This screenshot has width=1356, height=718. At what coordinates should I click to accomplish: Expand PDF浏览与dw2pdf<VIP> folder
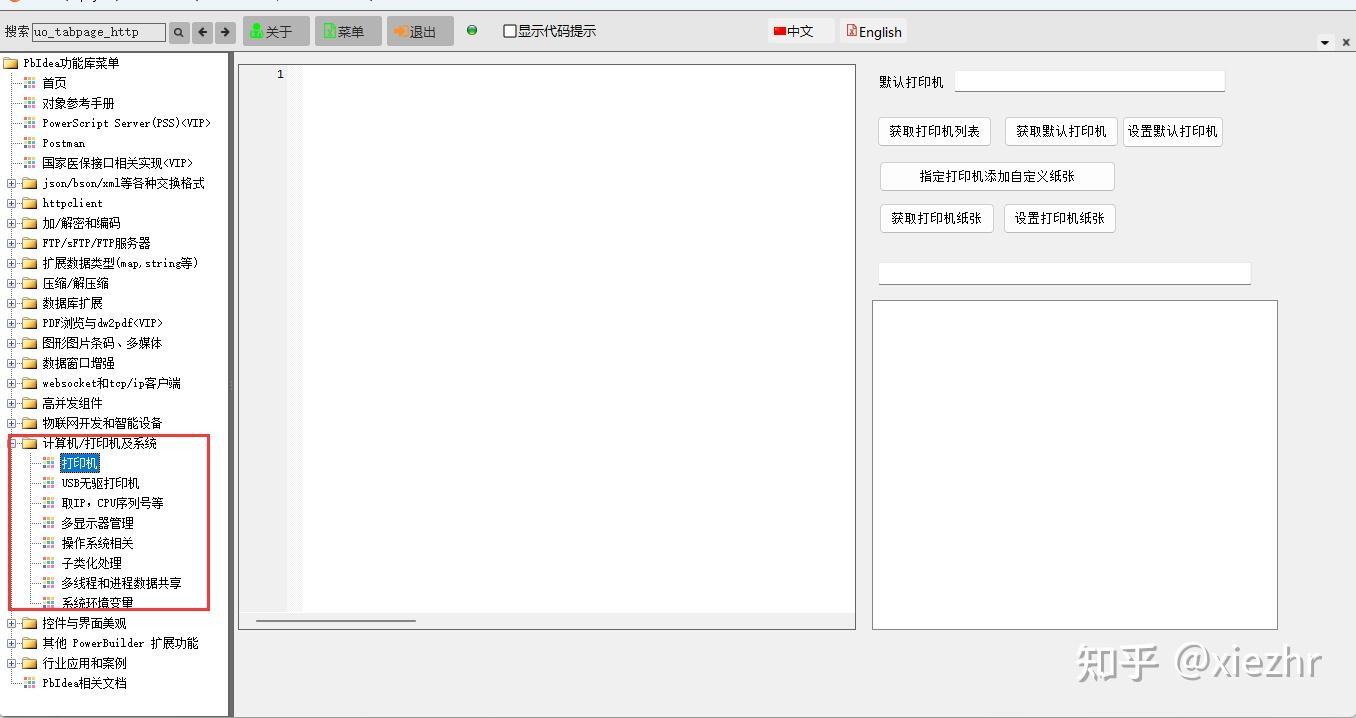pos(12,323)
